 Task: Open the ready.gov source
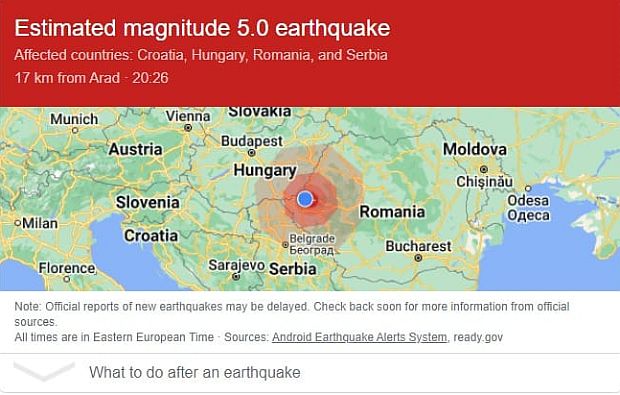coord(478,337)
